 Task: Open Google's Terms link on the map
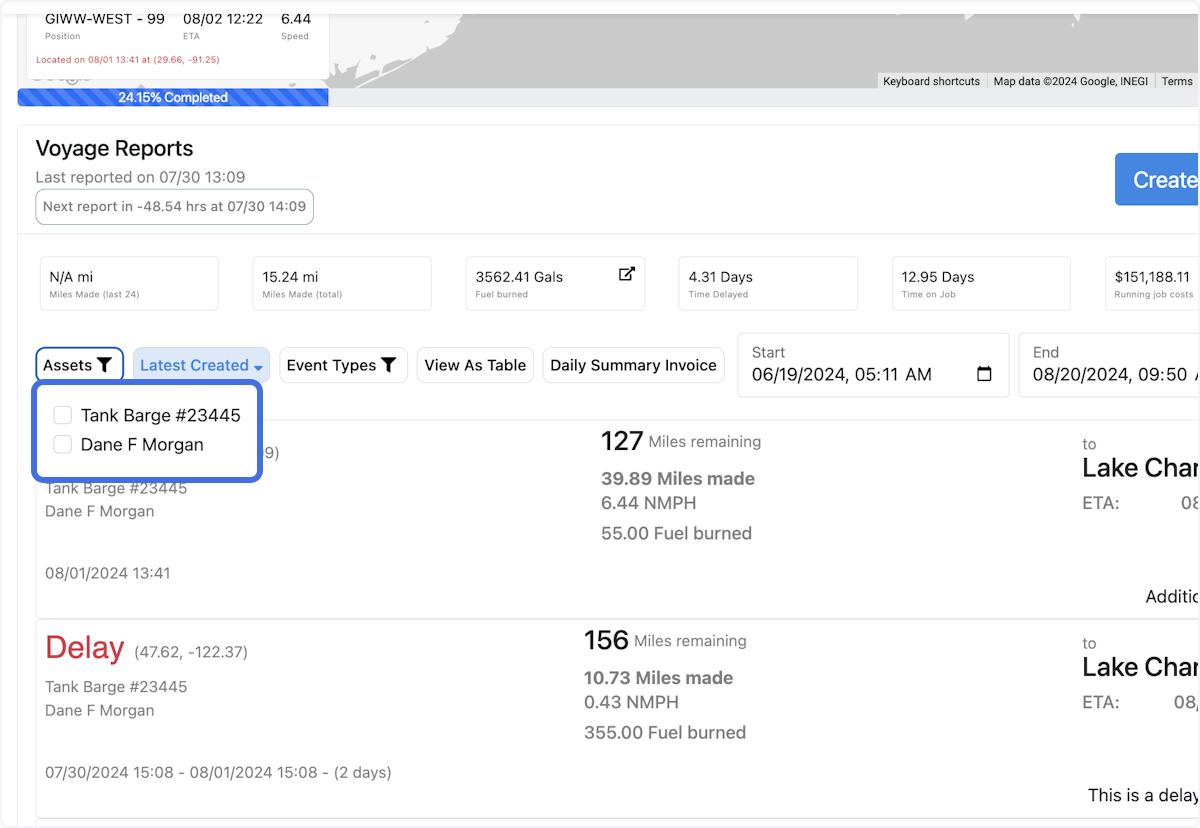[x=1177, y=81]
